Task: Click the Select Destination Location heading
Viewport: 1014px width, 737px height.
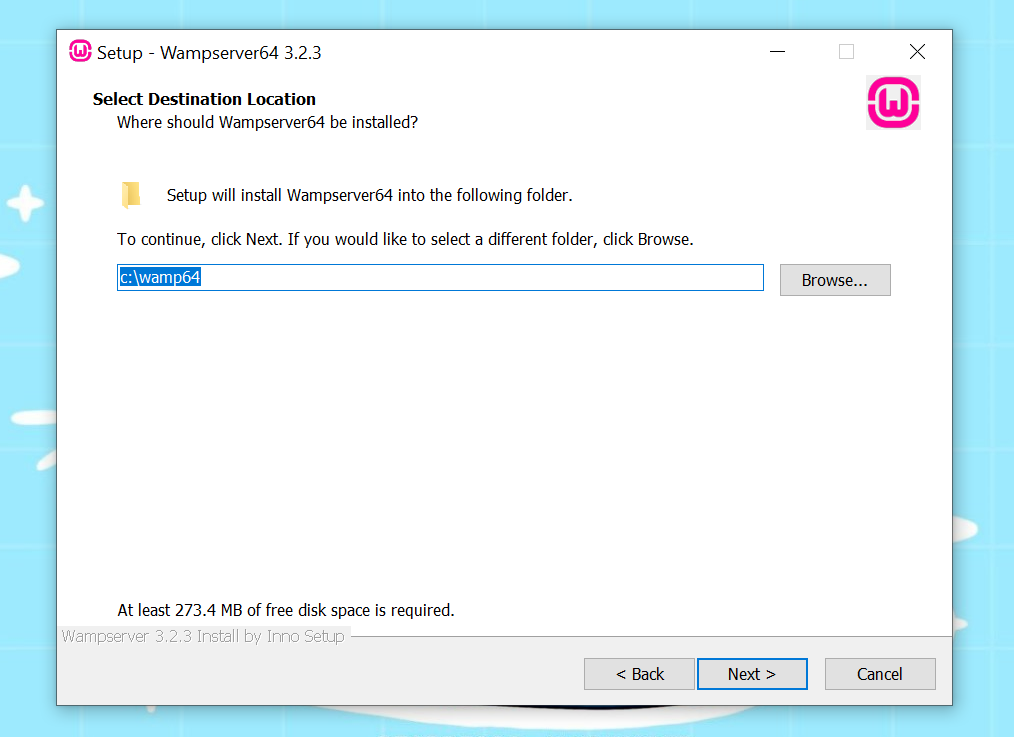Action: pyautogui.click(x=204, y=99)
